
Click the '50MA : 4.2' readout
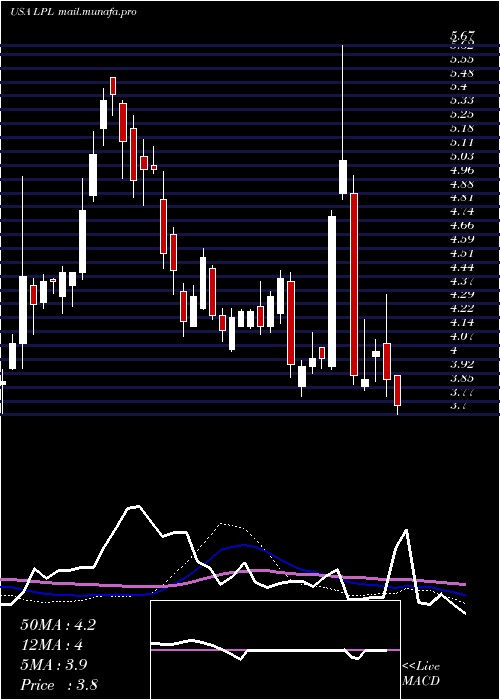pyautogui.click(x=58, y=625)
